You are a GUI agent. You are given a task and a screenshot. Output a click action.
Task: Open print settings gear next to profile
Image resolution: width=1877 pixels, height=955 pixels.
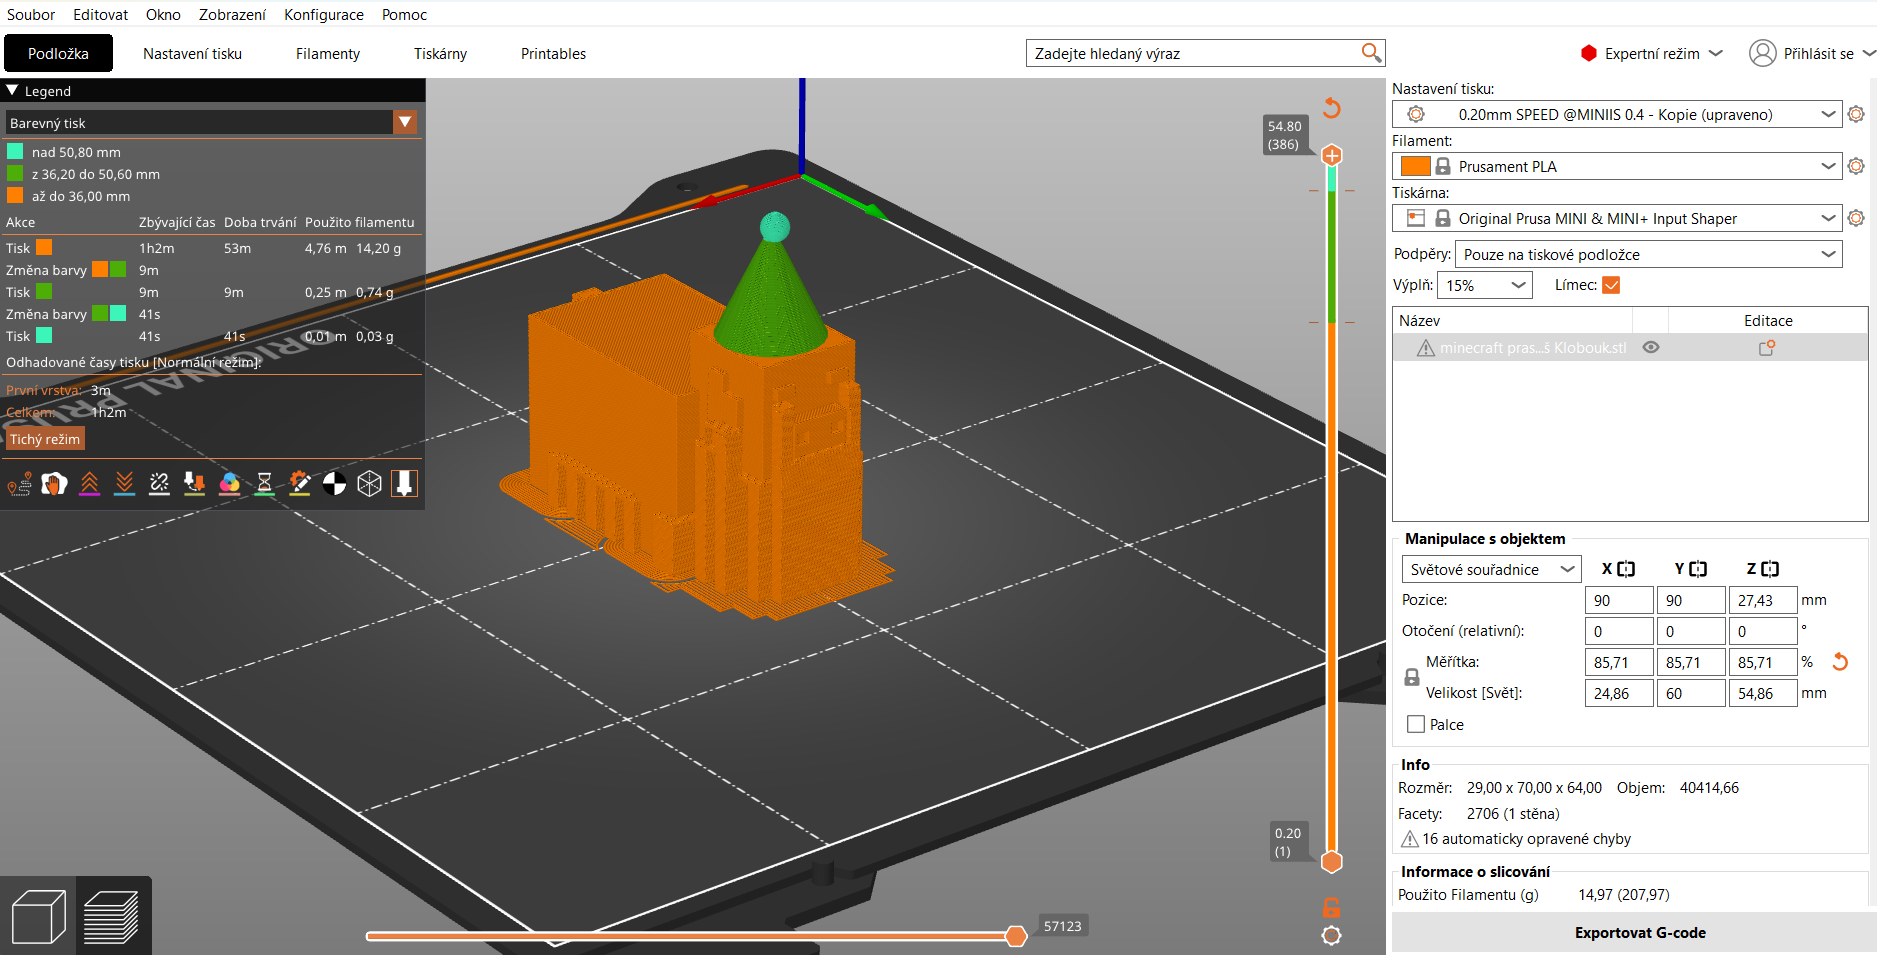click(1856, 114)
